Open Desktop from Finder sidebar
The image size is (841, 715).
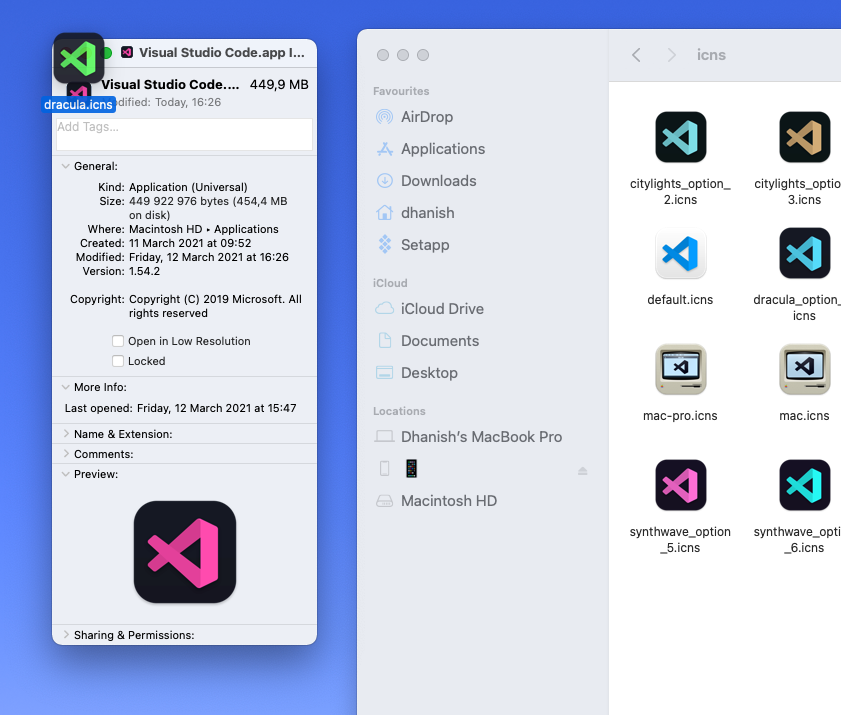pos(429,373)
